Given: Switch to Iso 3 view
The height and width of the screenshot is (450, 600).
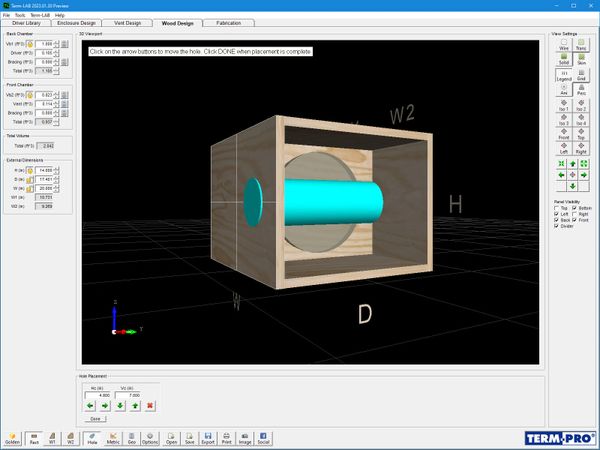Looking at the screenshot, I should [564, 120].
